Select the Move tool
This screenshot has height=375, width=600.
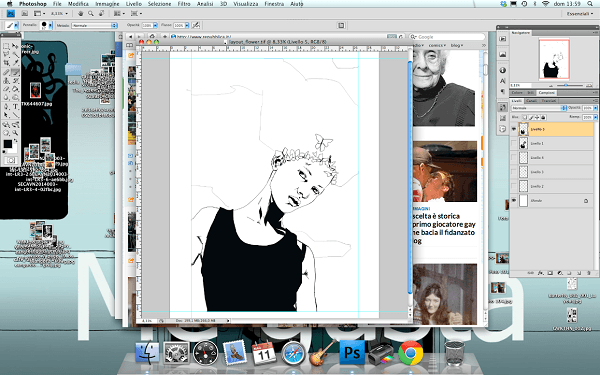click(15, 46)
